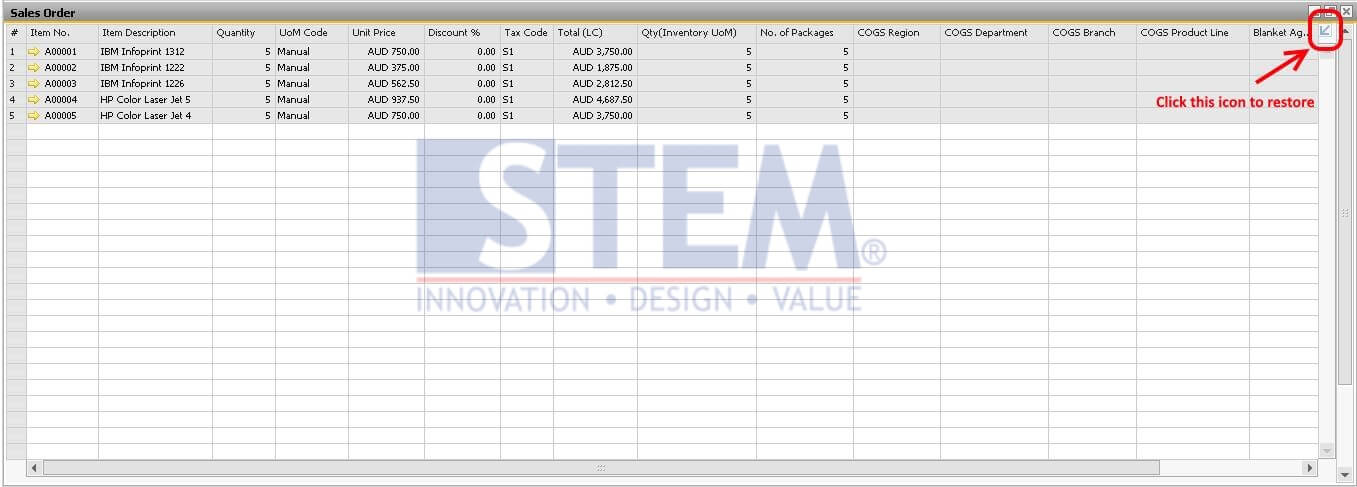This screenshot has height=487, width=1357.
Task: Click the horizontal scrollbar thumb
Action: point(601,468)
